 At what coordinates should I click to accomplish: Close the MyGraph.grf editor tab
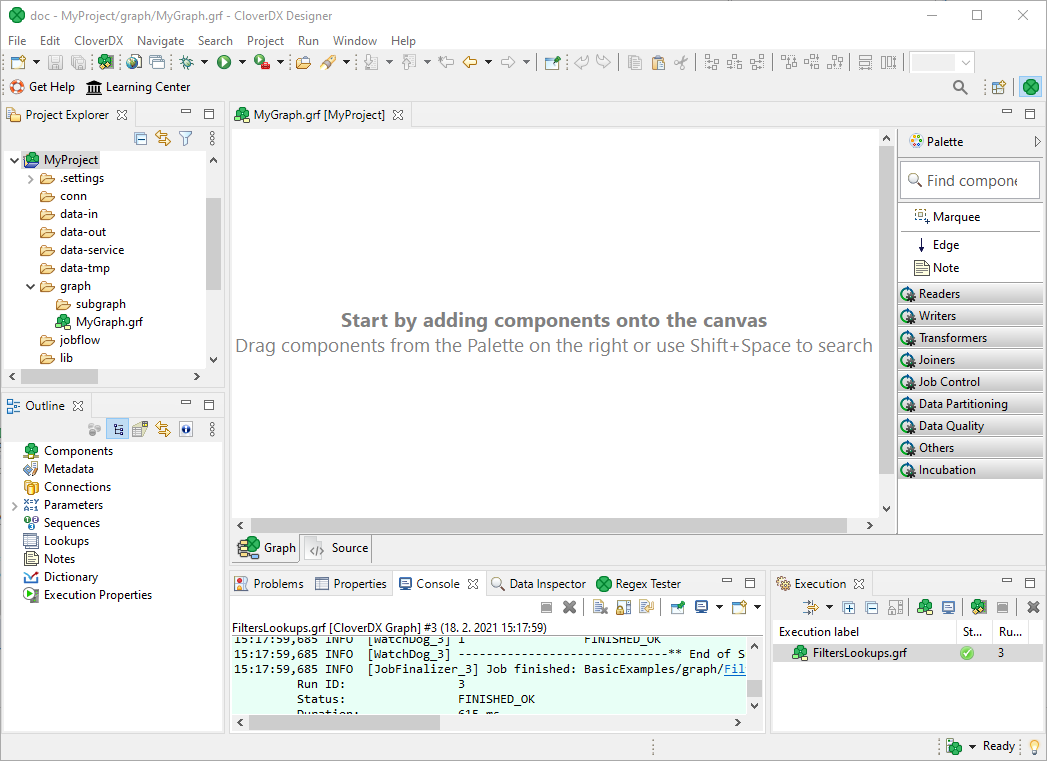[398, 115]
